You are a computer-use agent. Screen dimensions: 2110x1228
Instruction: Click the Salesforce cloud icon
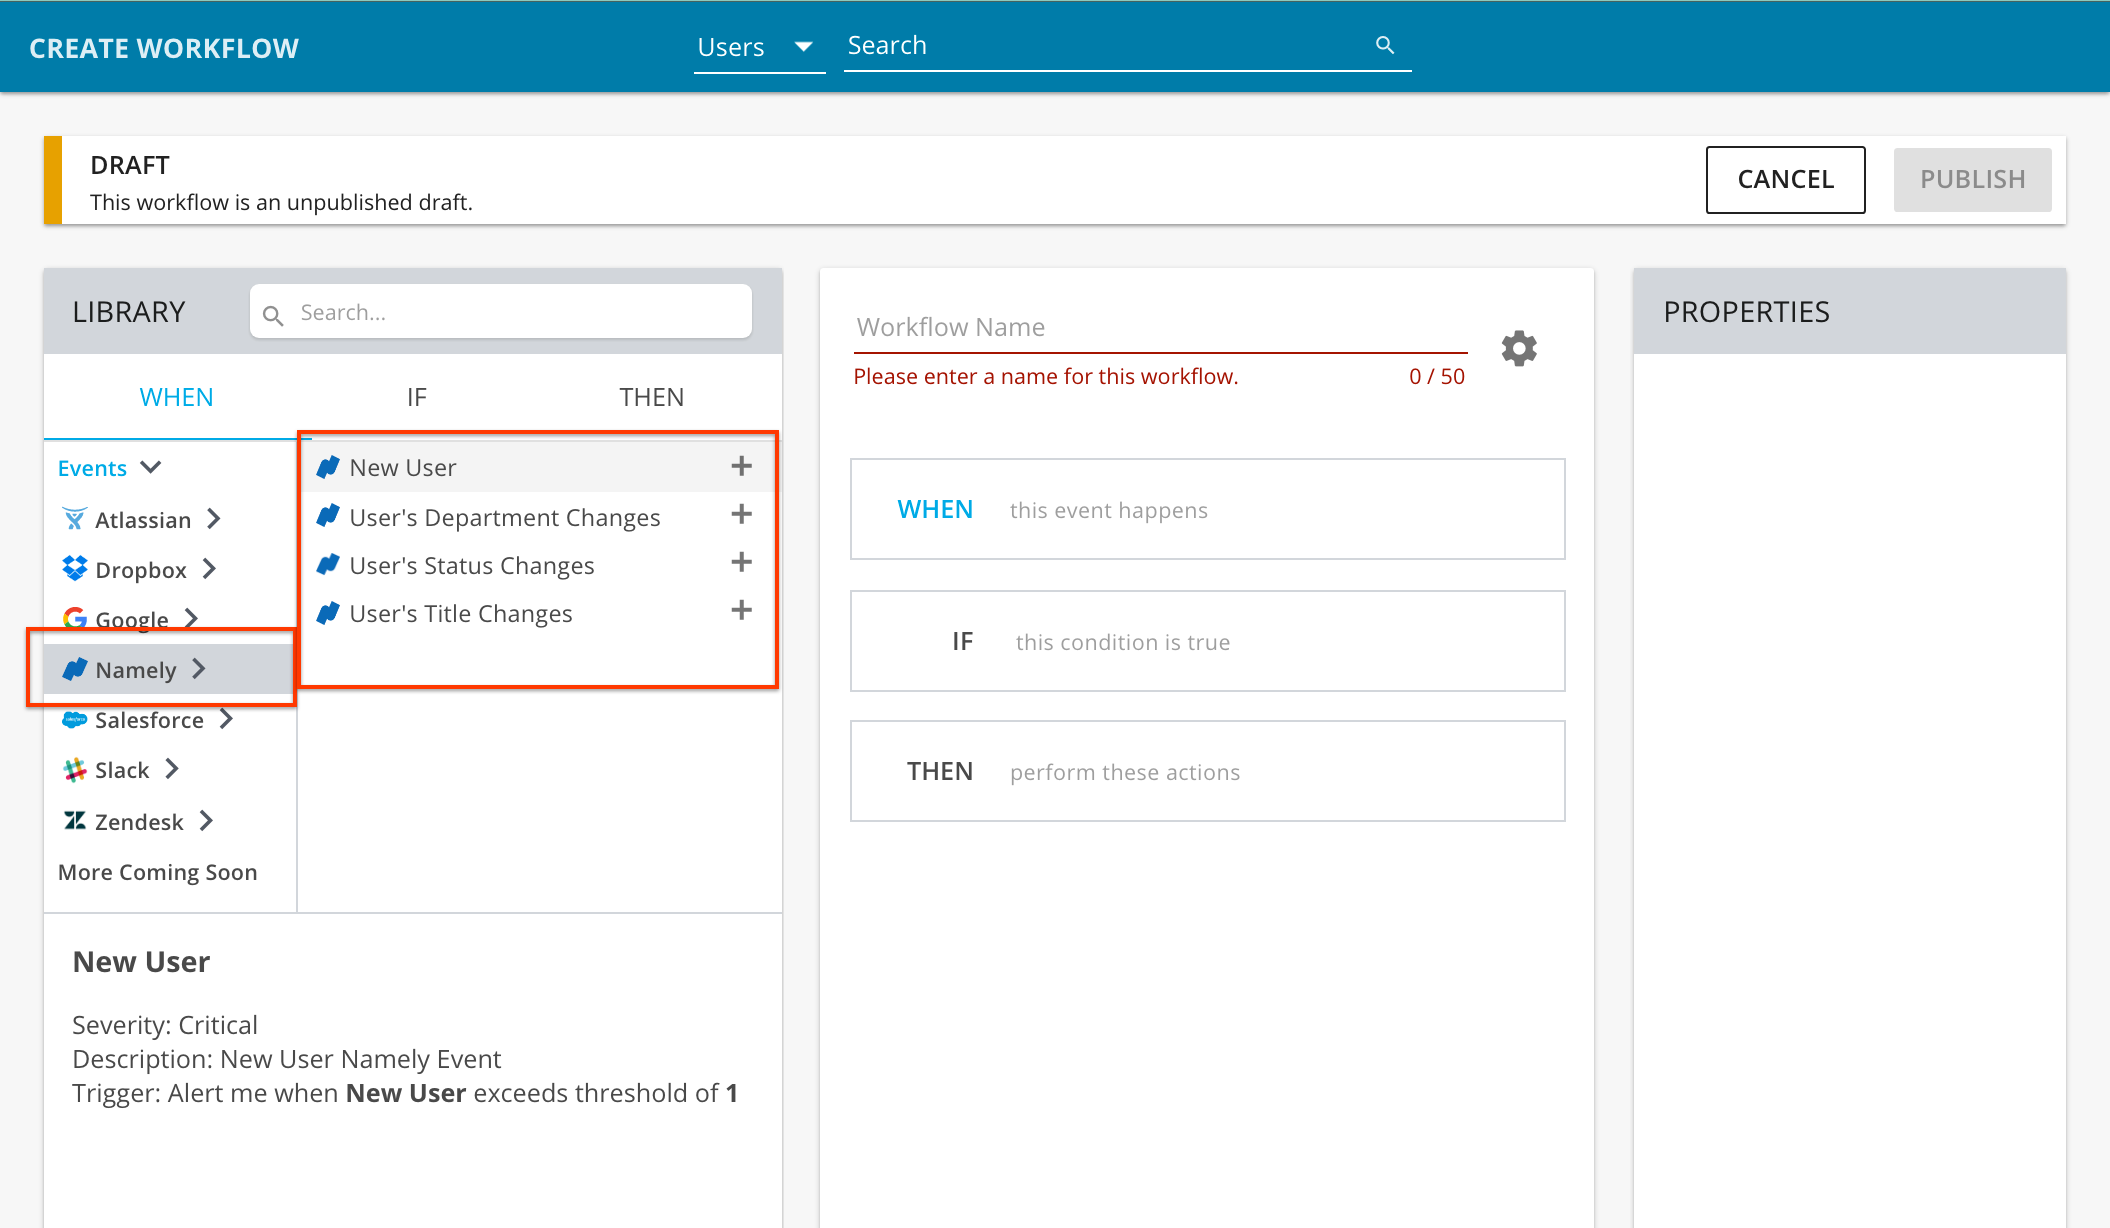[75, 719]
